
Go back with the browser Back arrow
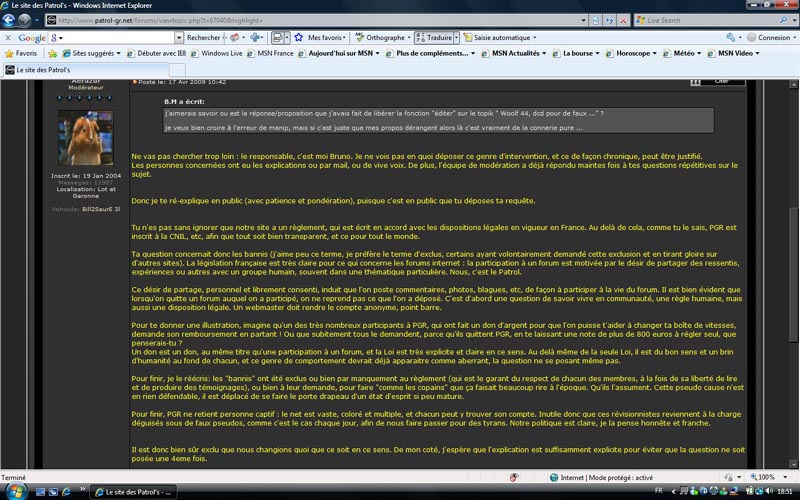[x=9, y=20]
